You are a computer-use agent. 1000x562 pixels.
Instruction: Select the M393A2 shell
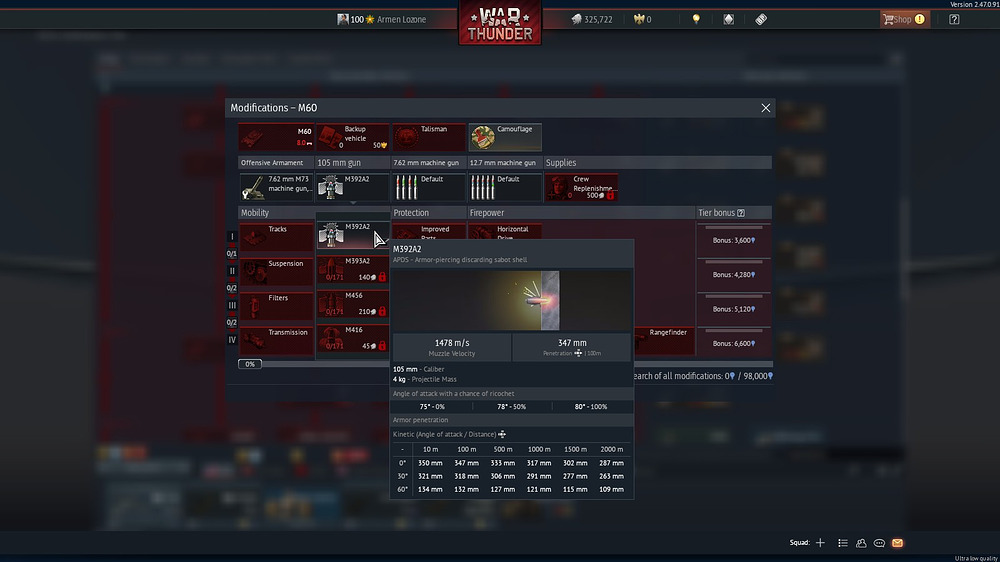coord(353,269)
